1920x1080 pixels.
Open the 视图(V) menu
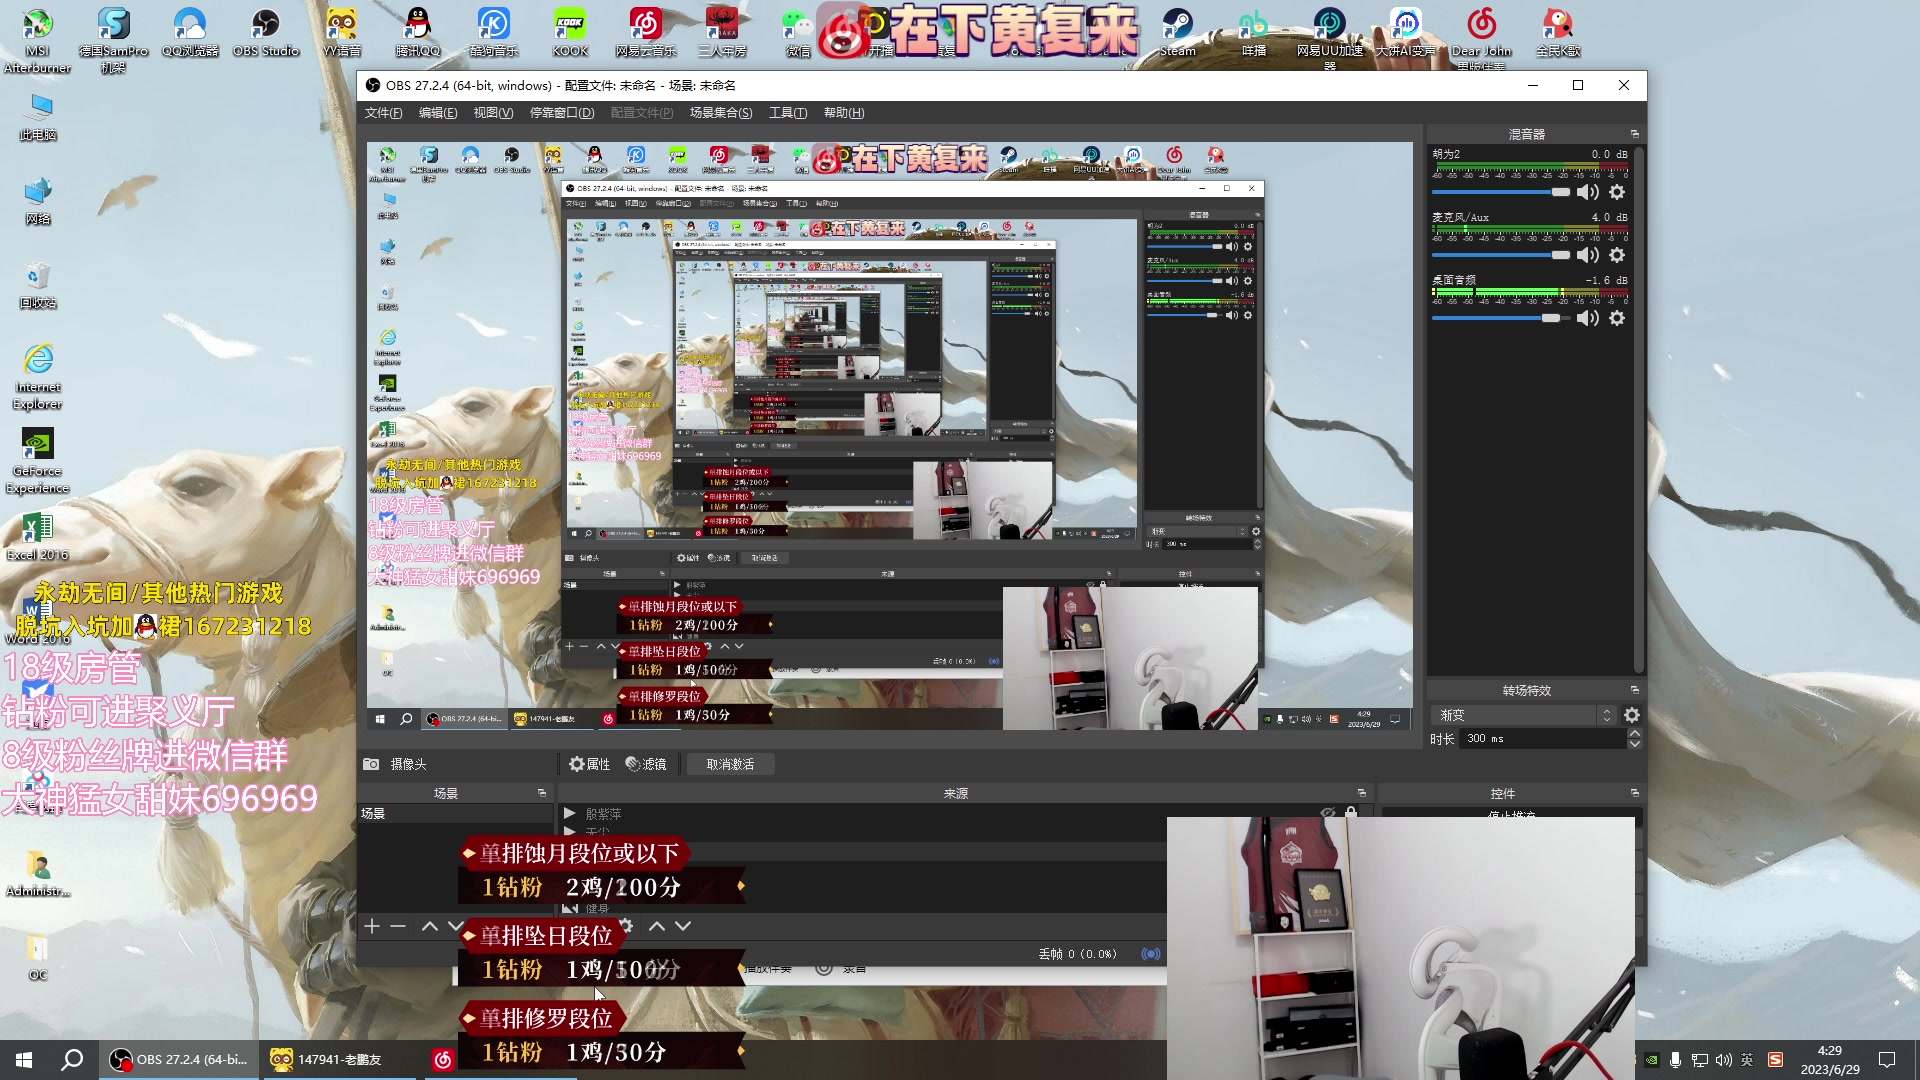point(493,113)
